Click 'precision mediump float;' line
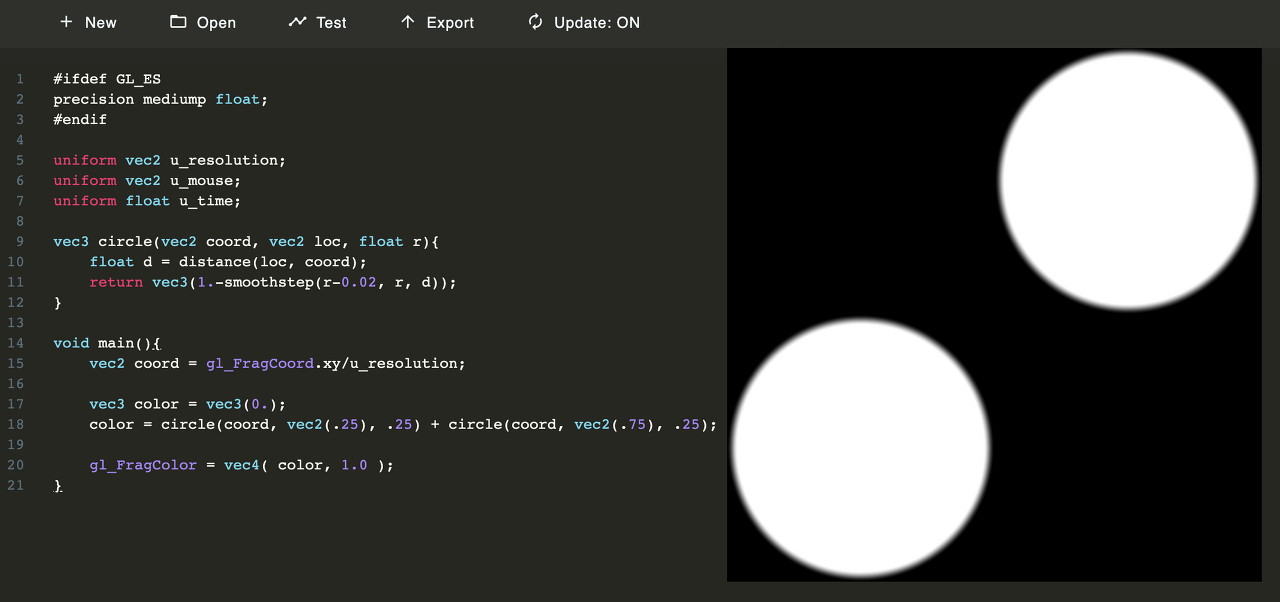 click(x=161, y=99)
